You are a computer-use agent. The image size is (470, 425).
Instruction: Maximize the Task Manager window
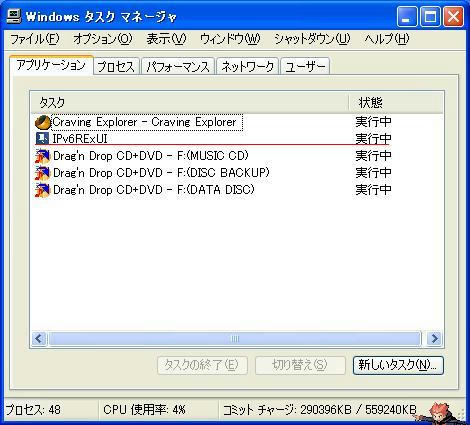[x=430, y=17]
